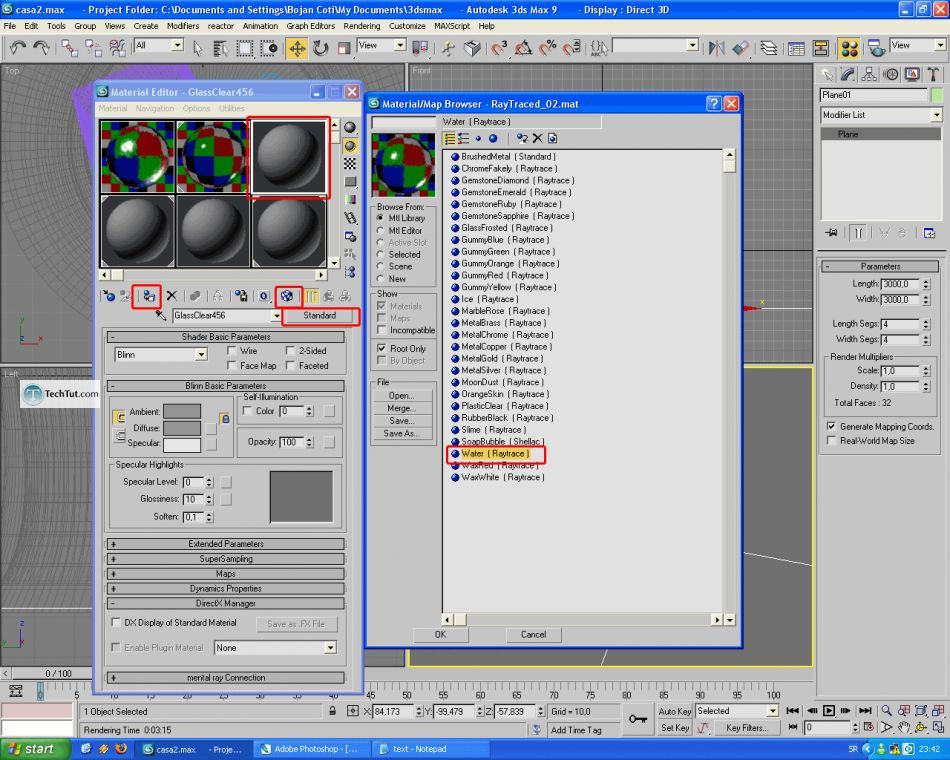Click the Select and Rotate tool
This screenshot has width=950, height=760.
click(x=320, y=48)
